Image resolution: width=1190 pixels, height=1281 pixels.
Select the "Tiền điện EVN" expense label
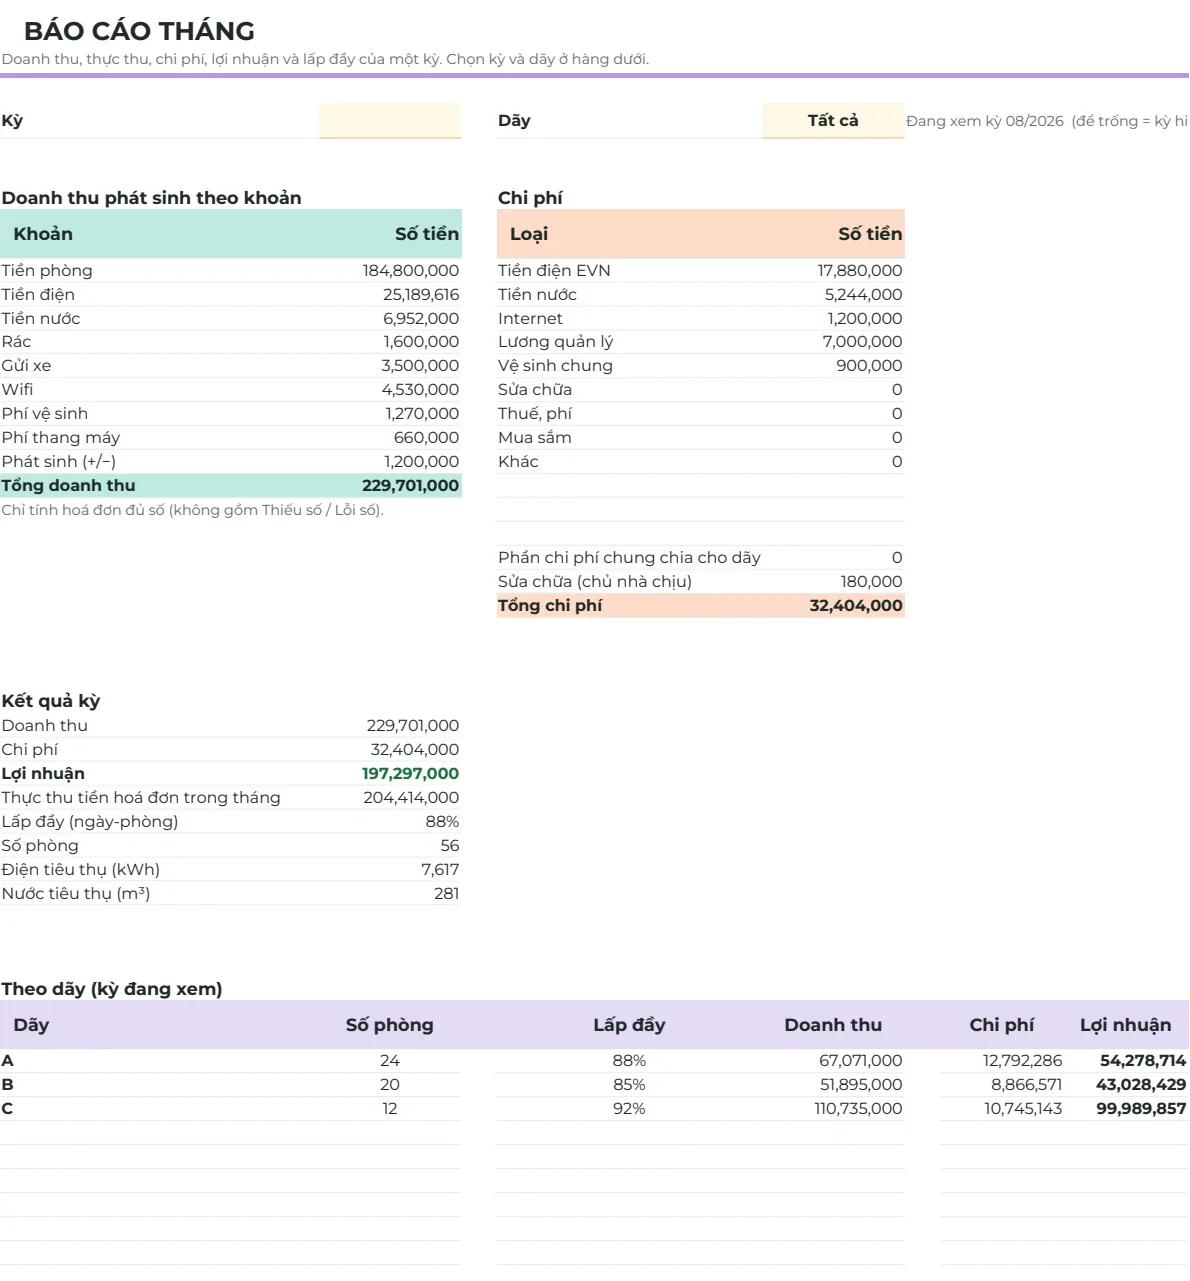point(554,270)
